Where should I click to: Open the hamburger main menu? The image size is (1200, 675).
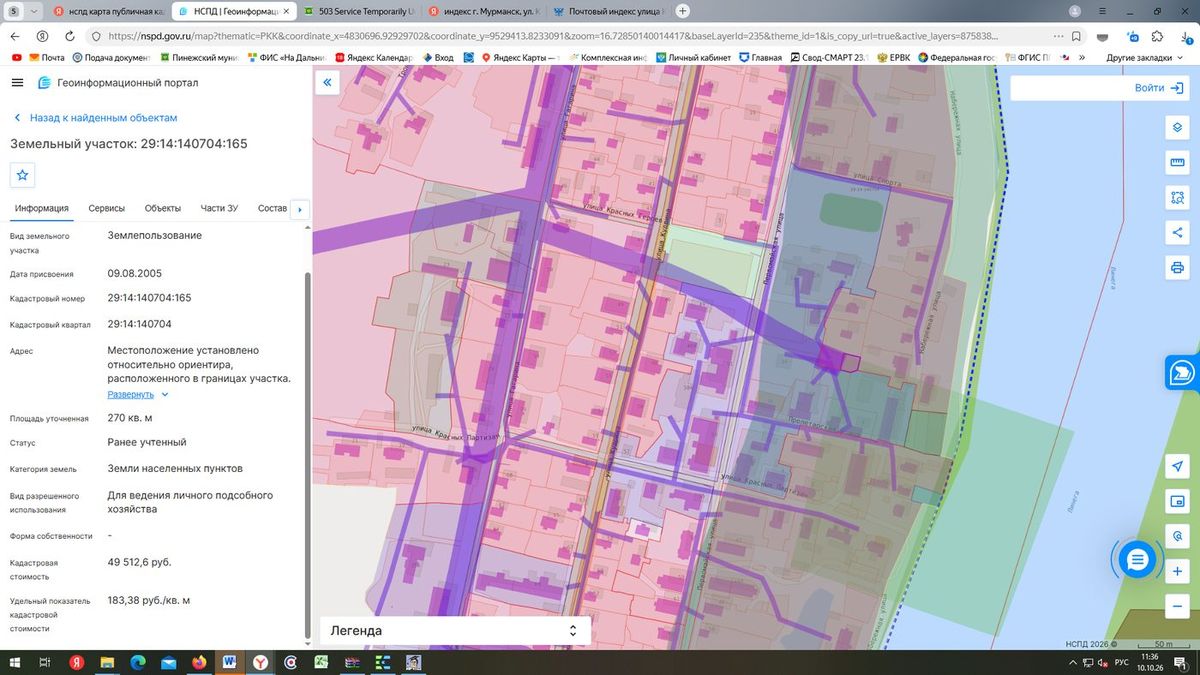(17, 83)
